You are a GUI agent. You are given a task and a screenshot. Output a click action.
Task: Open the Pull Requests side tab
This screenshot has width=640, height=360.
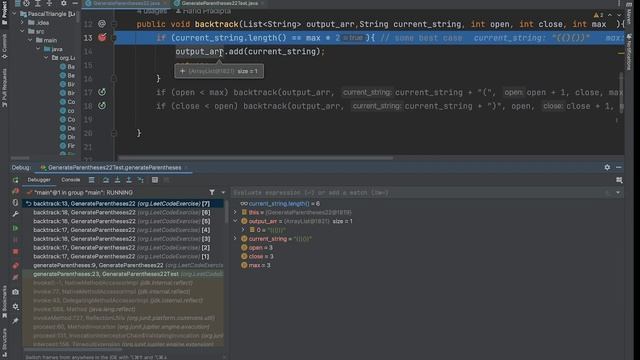point(4,88)
